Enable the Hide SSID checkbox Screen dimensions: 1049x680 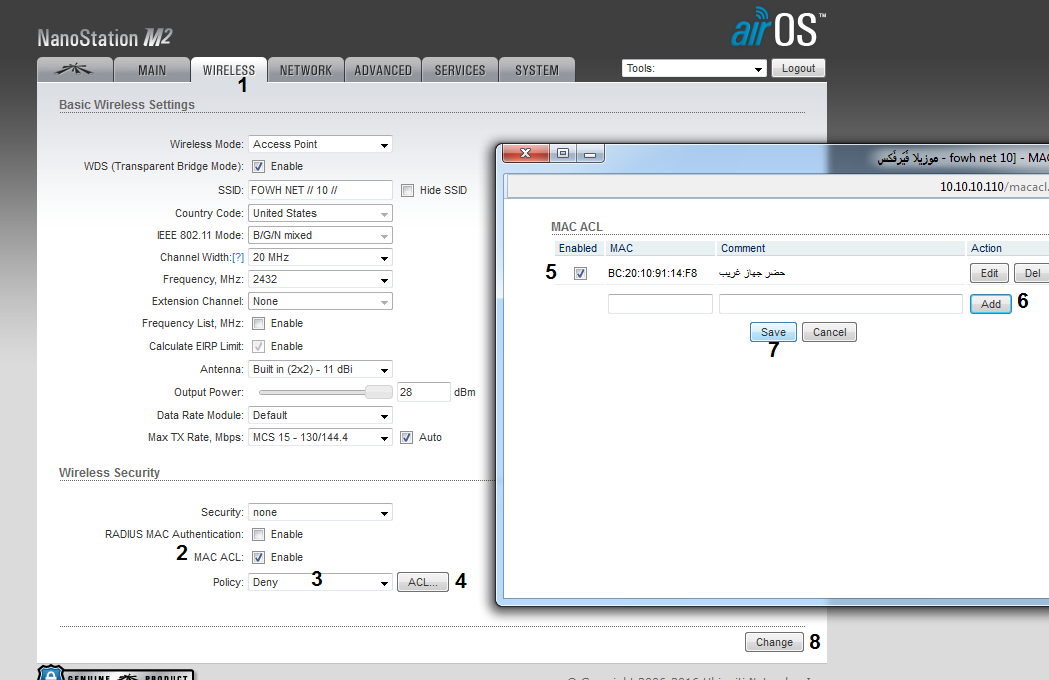pos(407,190)
